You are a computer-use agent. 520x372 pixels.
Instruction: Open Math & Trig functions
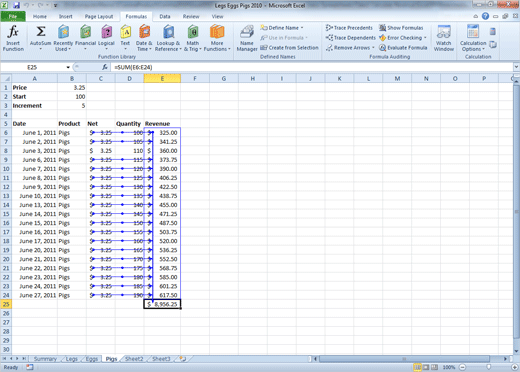pos(193,38)
